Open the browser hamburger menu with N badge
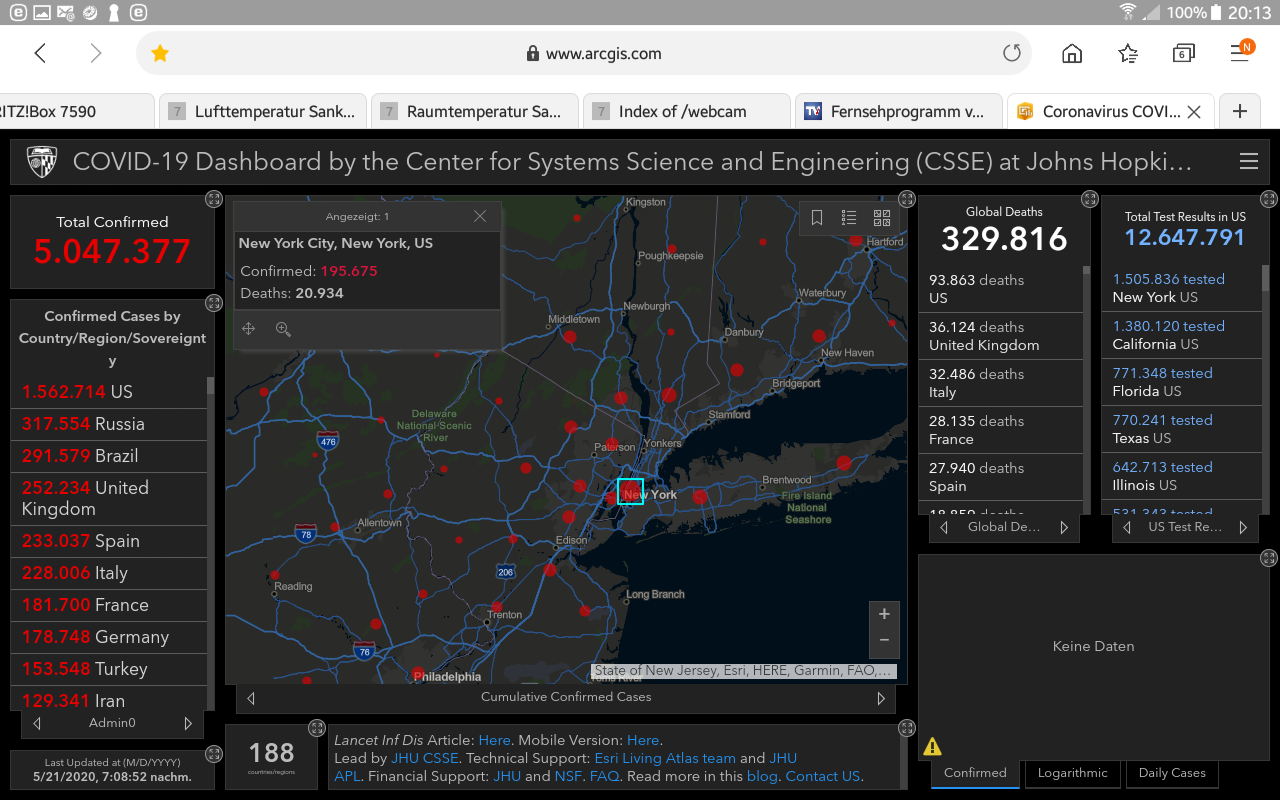Viewport: 1280px width, 800px height. point(1241,51)
